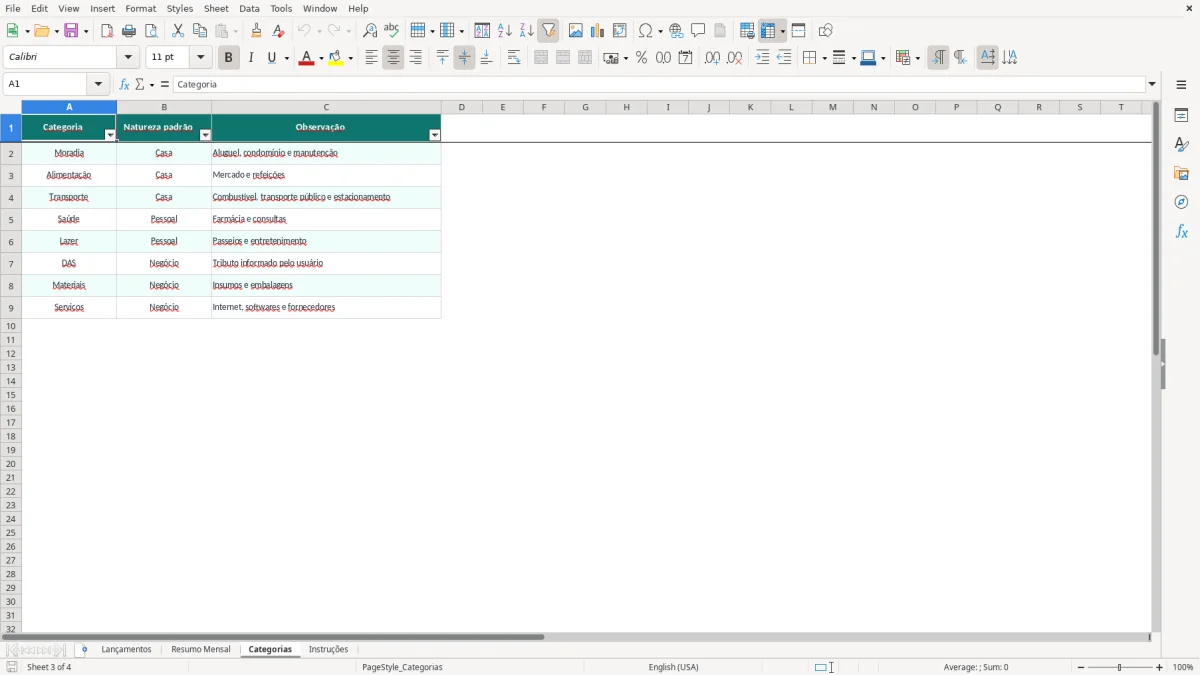
Task: Toggle Center Horizontally alignment
Action: (393, 58)
